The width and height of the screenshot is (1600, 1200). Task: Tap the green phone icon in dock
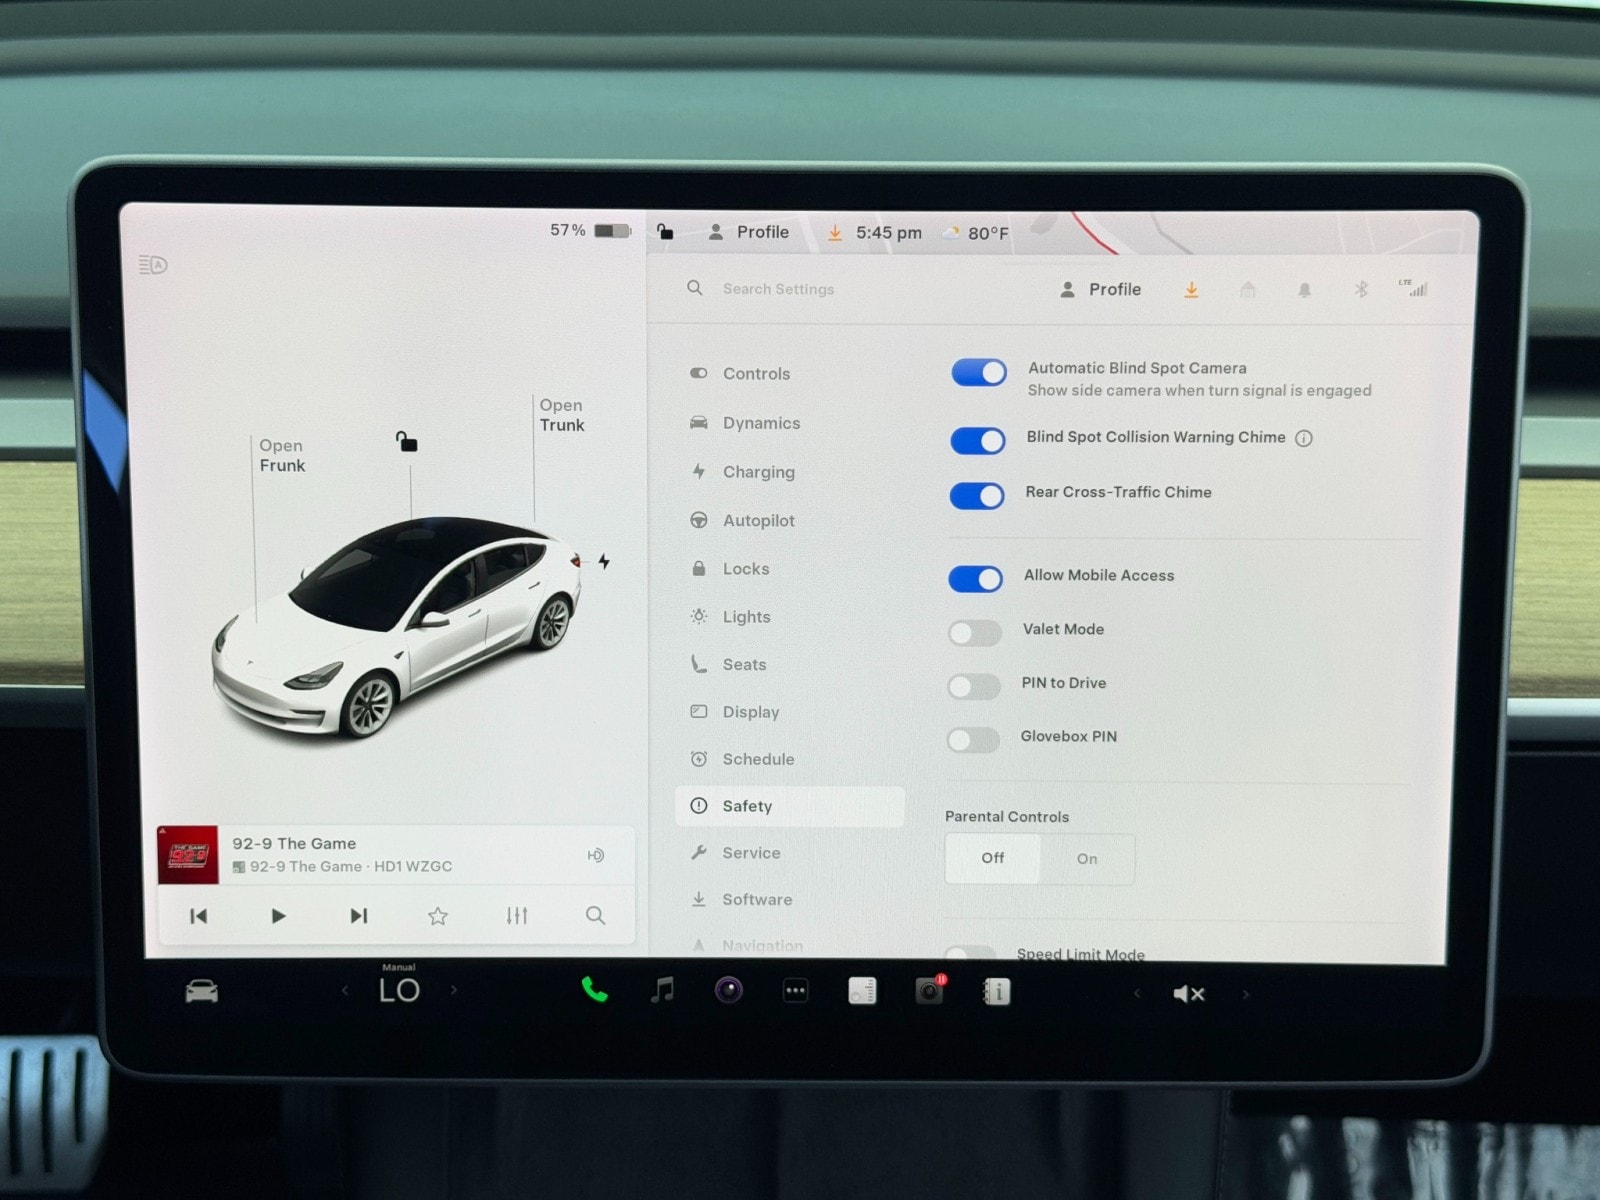point(594,990)
